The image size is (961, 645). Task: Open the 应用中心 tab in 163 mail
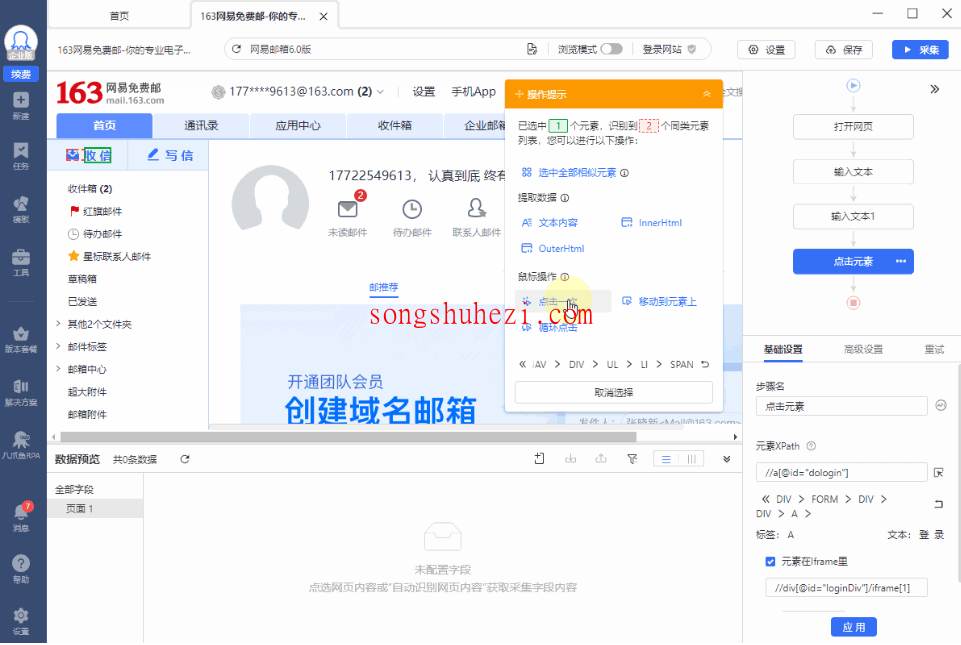[298, 126]
